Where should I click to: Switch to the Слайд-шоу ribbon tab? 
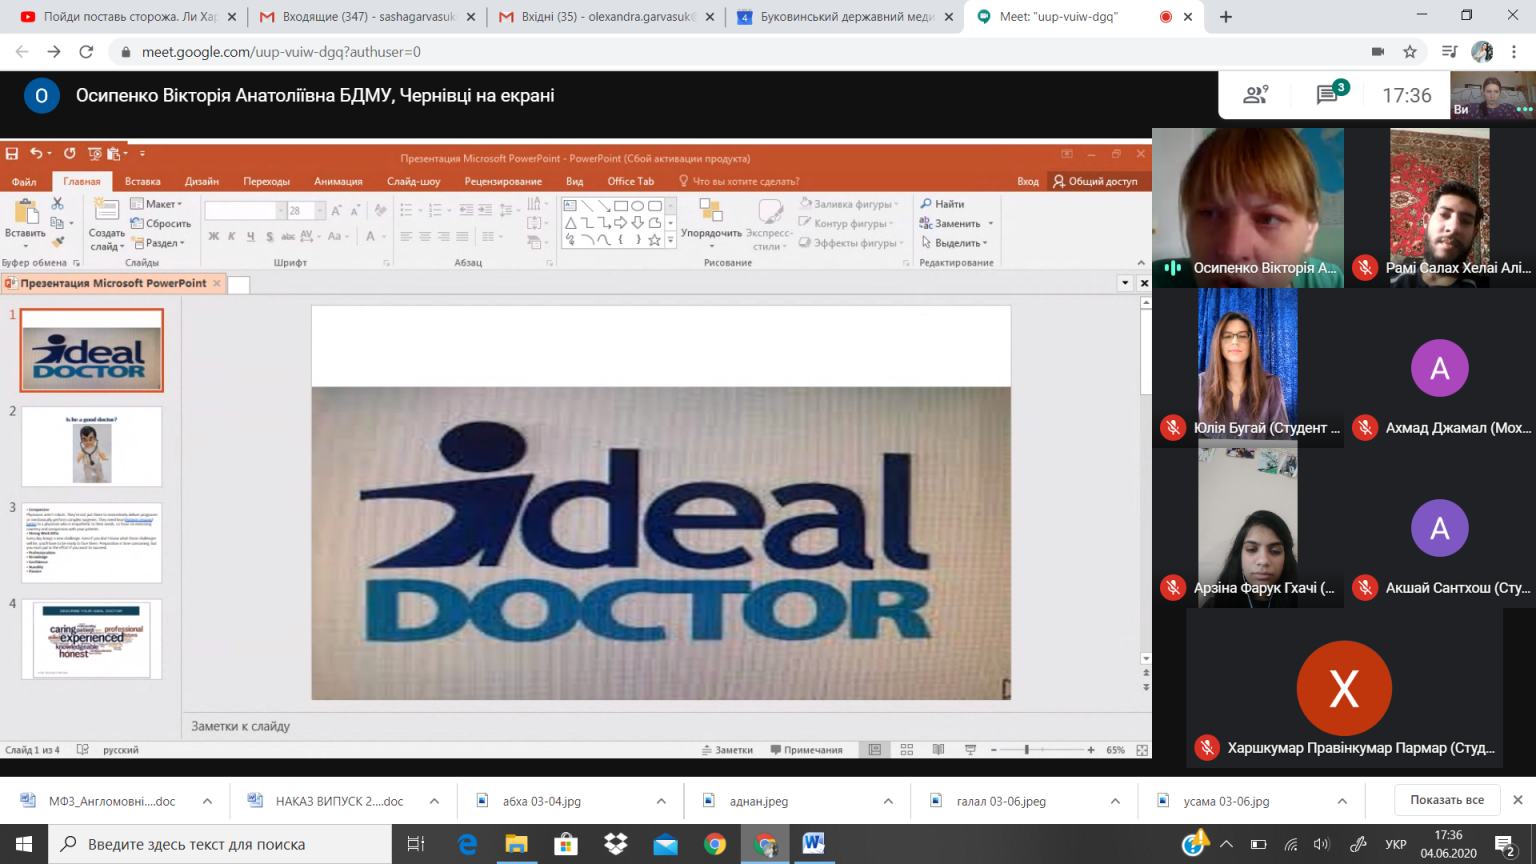point(414,182)
